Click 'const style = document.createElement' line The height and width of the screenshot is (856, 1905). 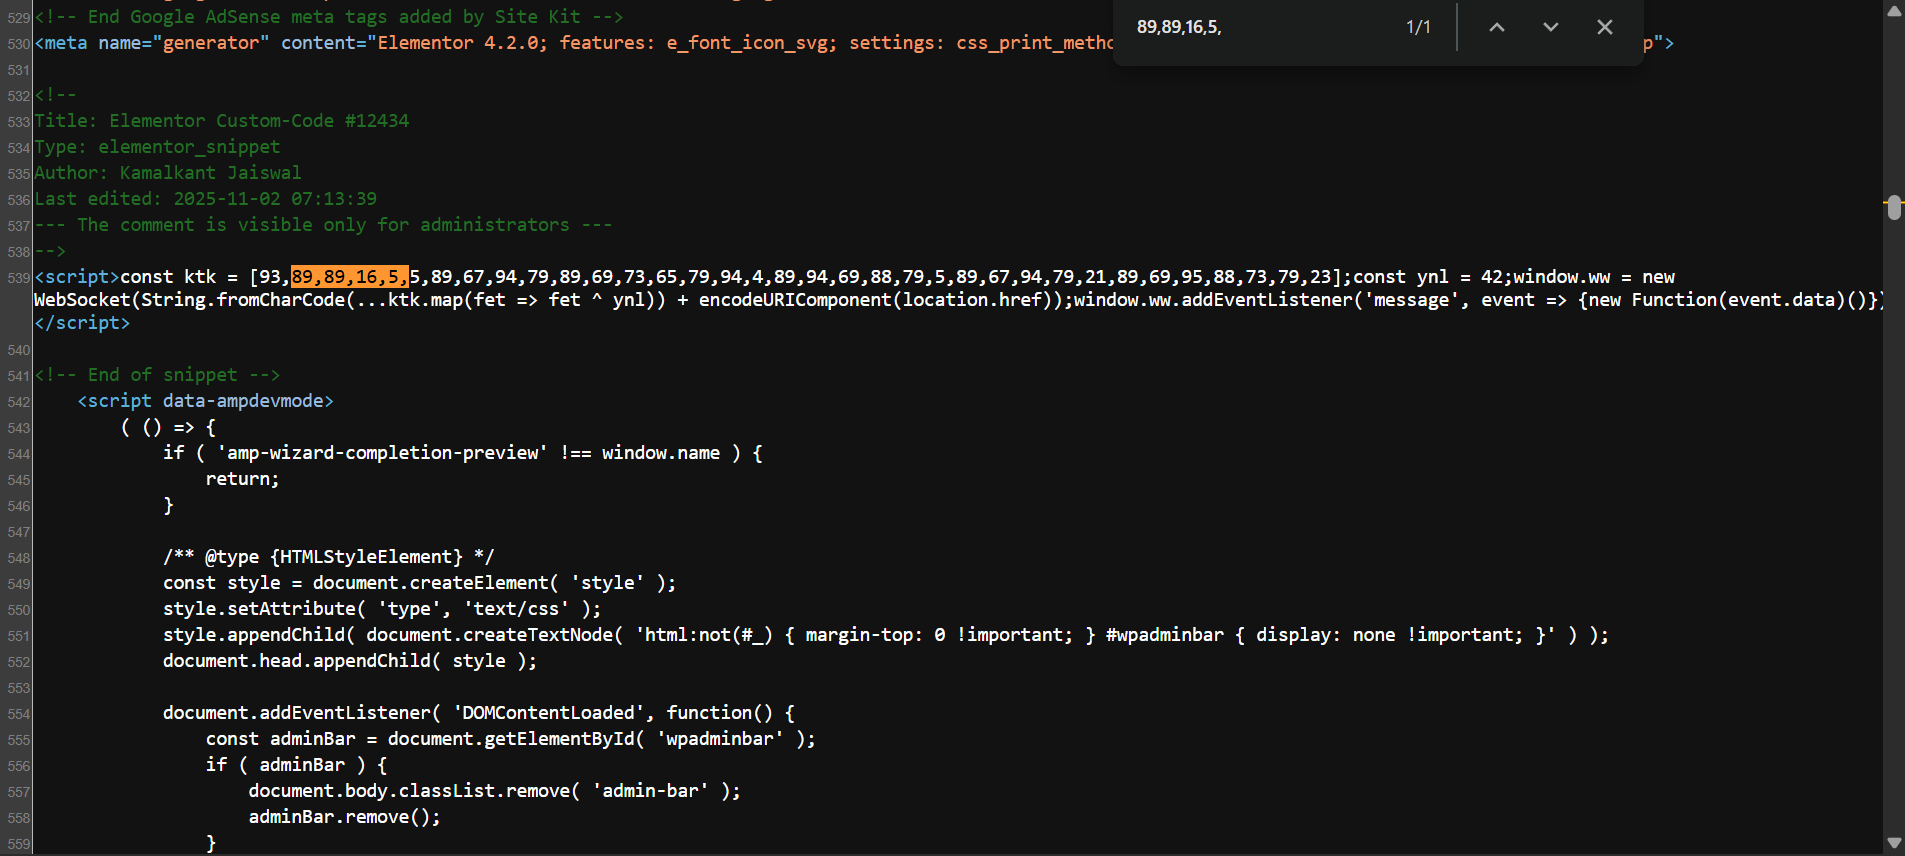(420, 583)
